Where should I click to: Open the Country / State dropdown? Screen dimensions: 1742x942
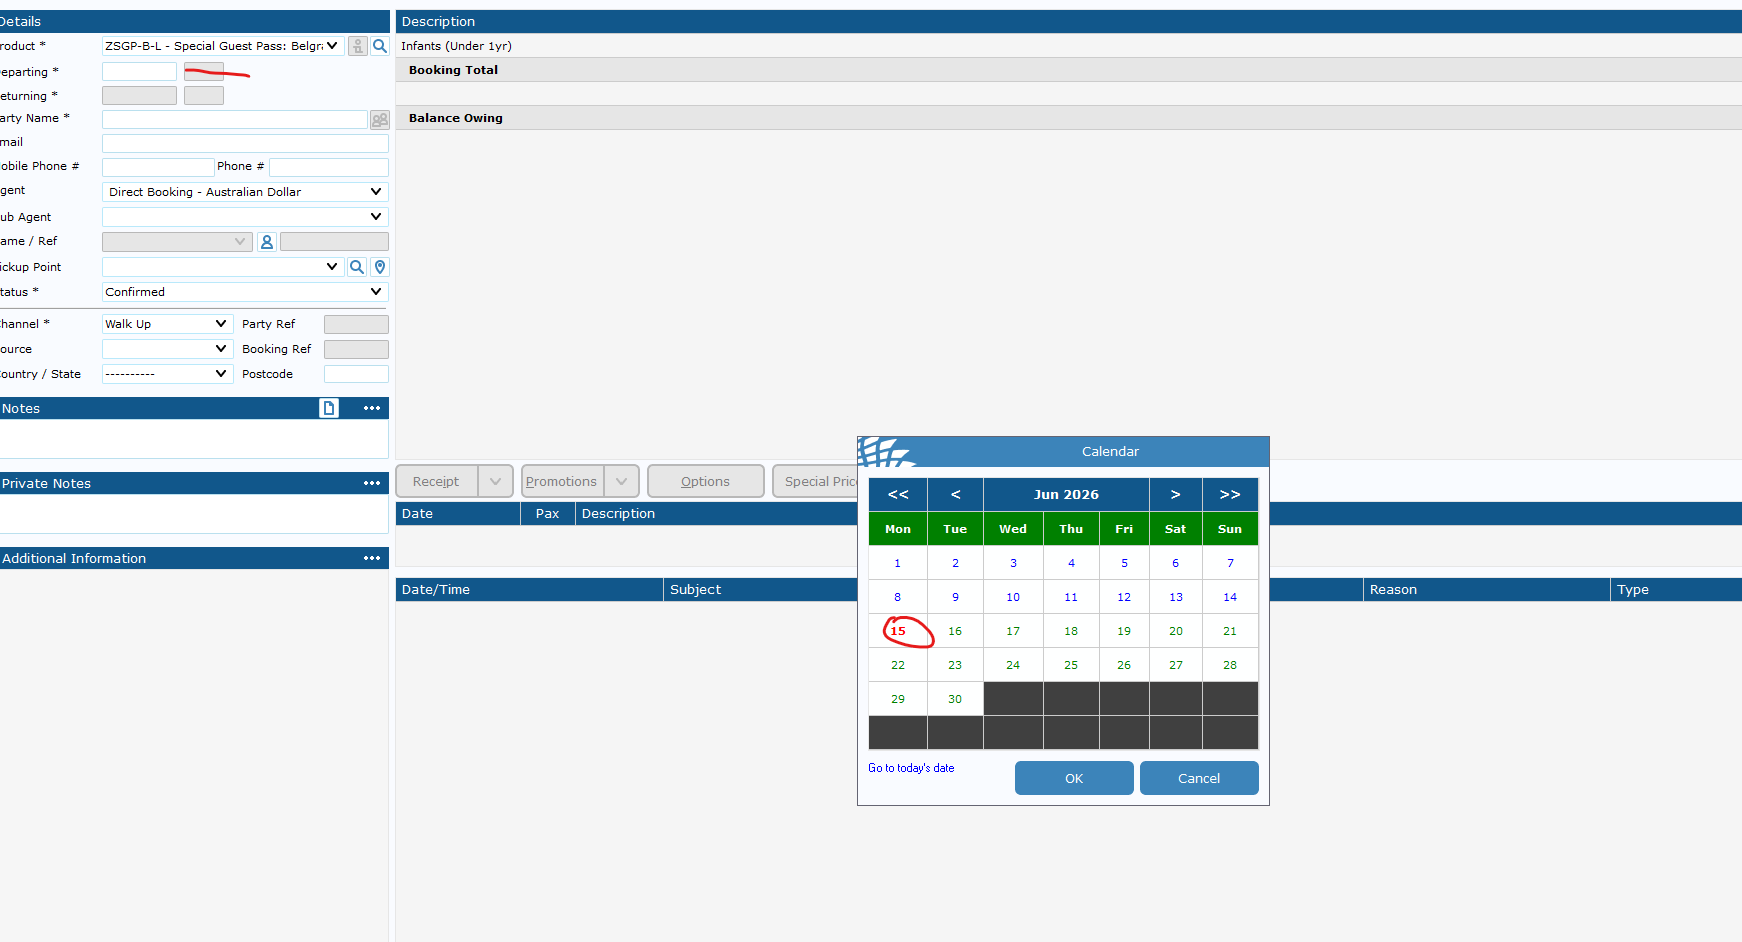167,374
